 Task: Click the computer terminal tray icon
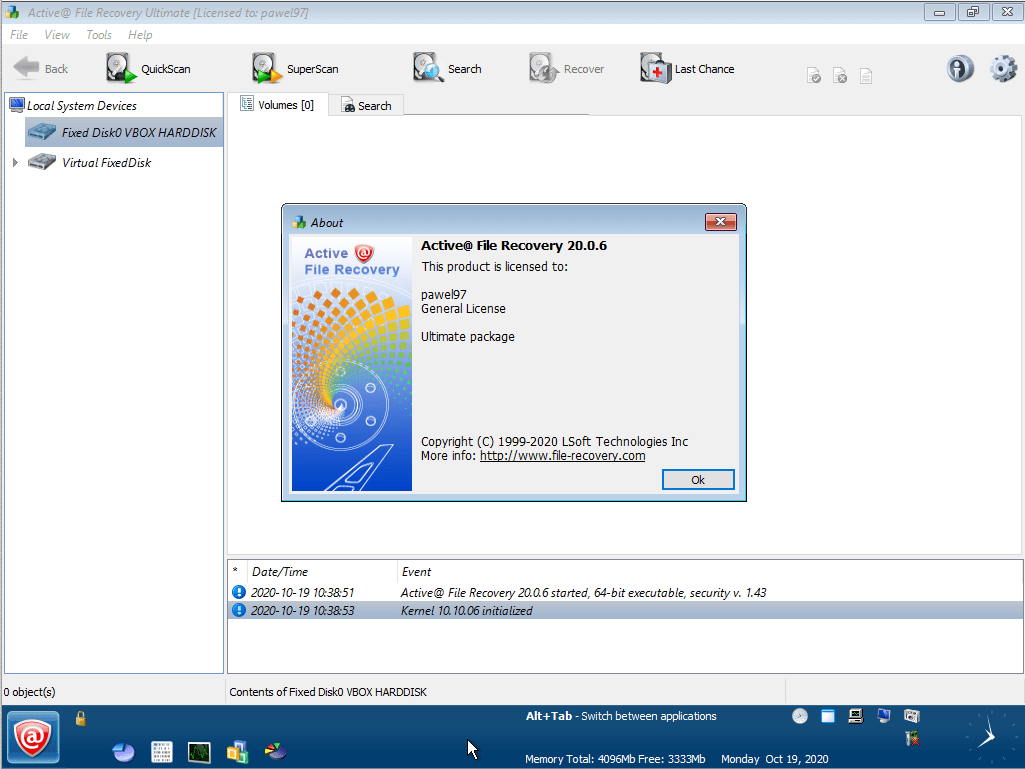856,716
